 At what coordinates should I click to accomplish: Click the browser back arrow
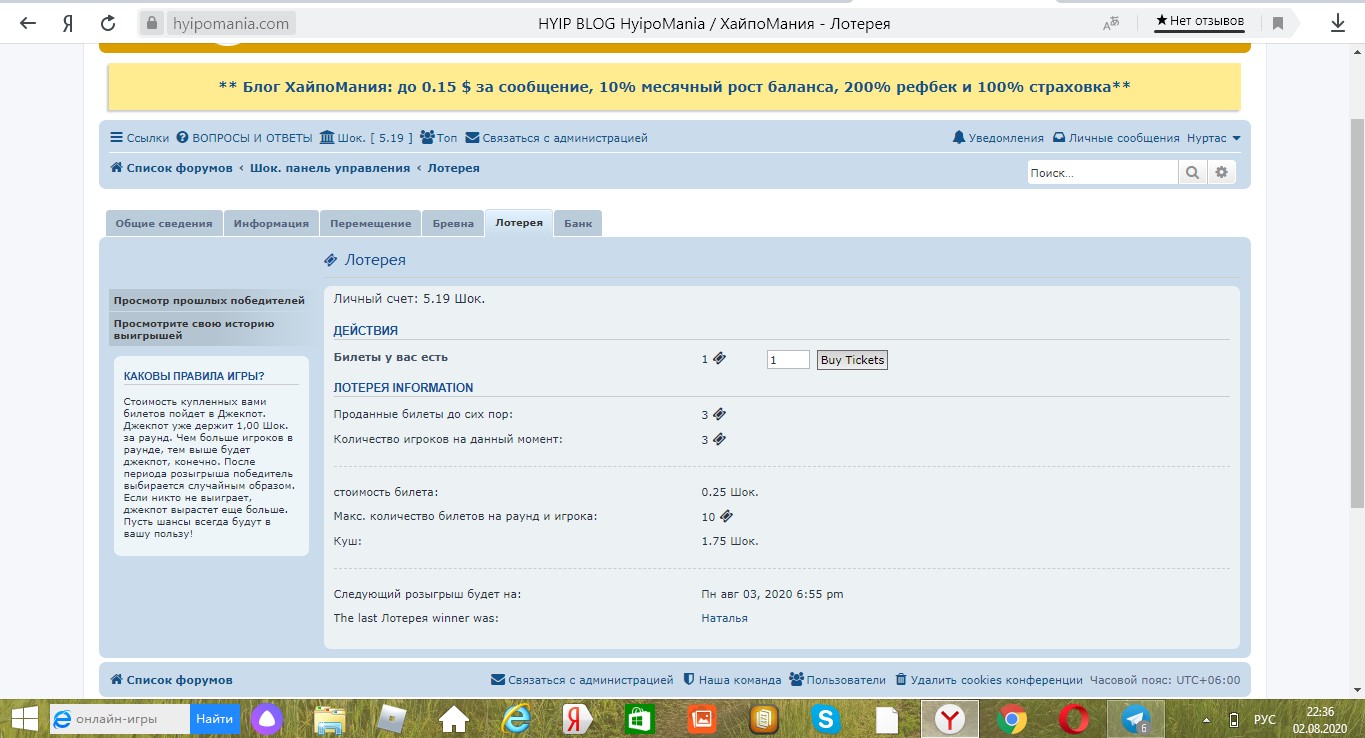click(x=28, y=23)
